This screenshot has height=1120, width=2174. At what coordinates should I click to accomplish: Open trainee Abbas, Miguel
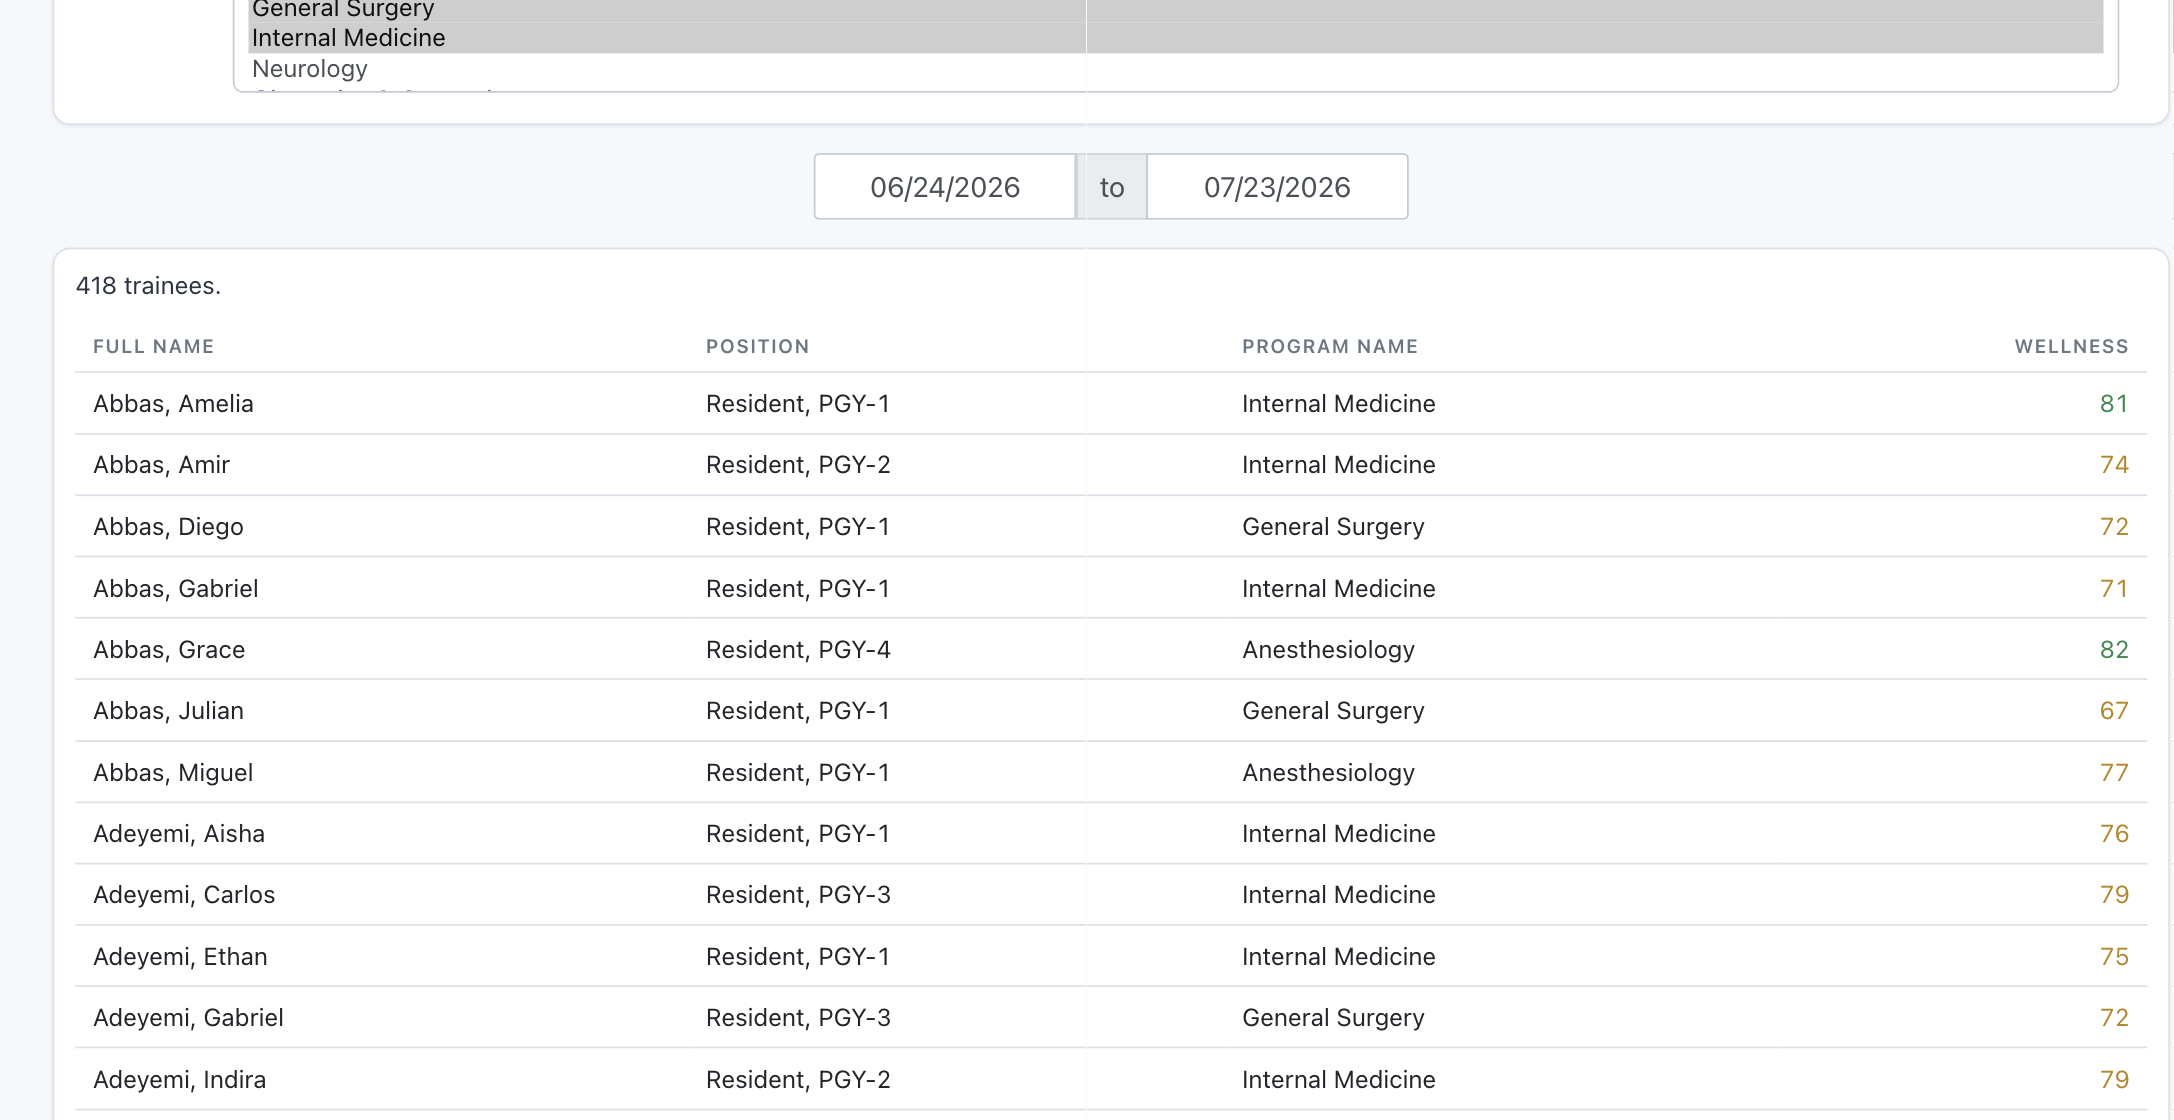tap(173, 773)
